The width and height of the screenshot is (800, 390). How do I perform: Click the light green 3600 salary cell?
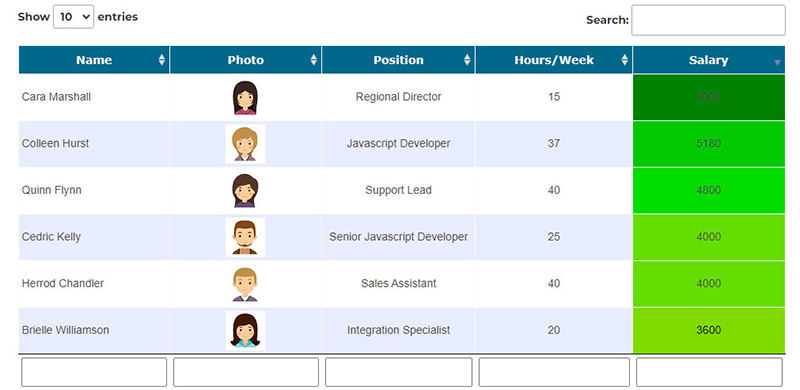(x=709, y=330)
